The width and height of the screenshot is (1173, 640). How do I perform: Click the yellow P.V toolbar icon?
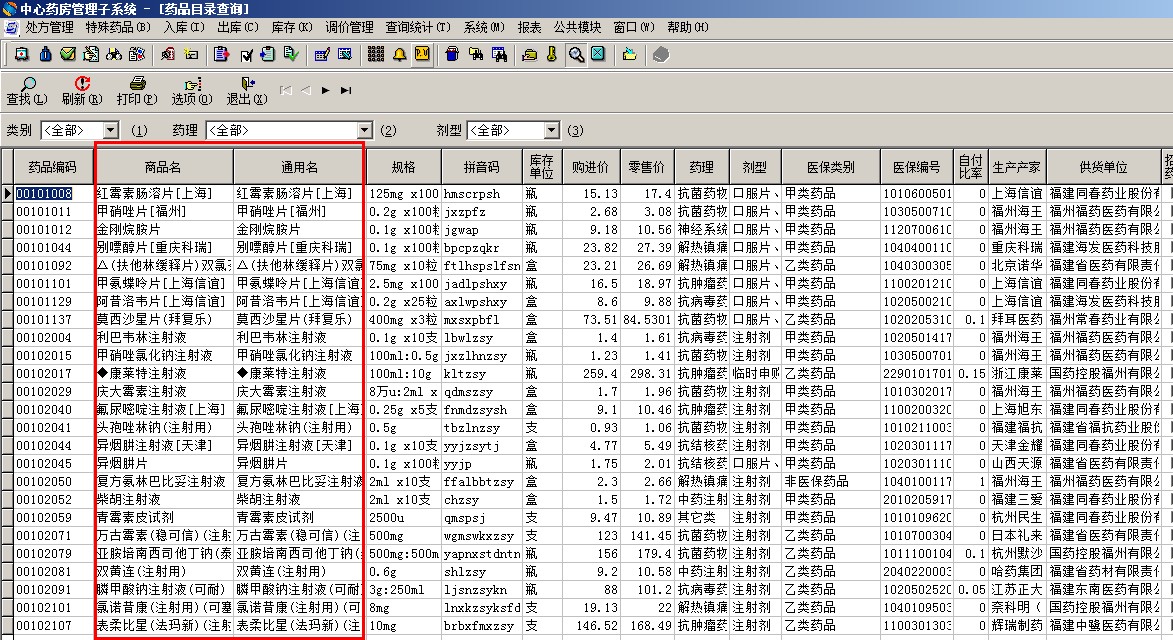point(422,55)
